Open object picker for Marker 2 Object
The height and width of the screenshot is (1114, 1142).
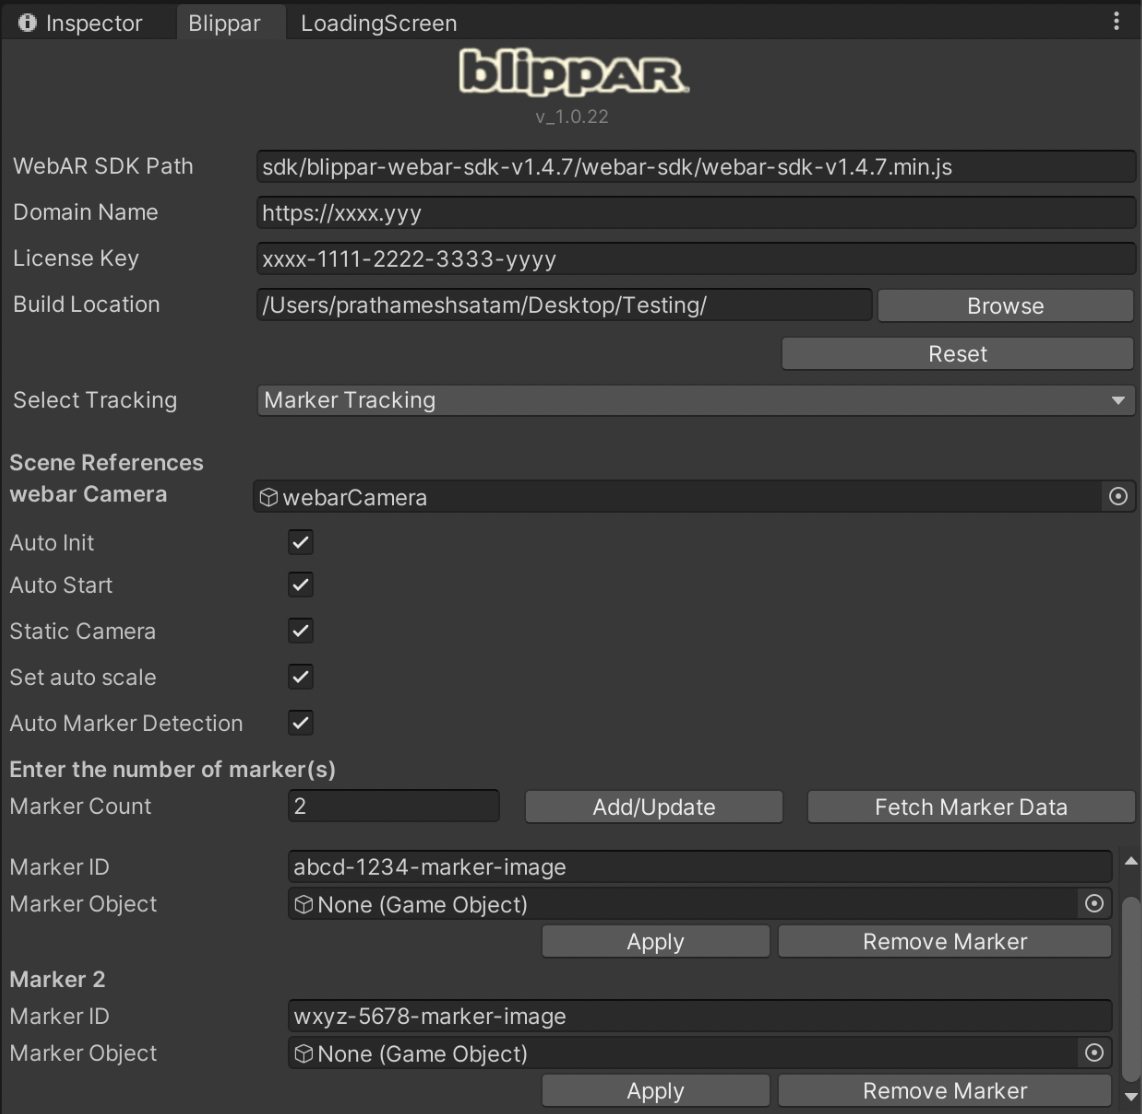1094,1053
